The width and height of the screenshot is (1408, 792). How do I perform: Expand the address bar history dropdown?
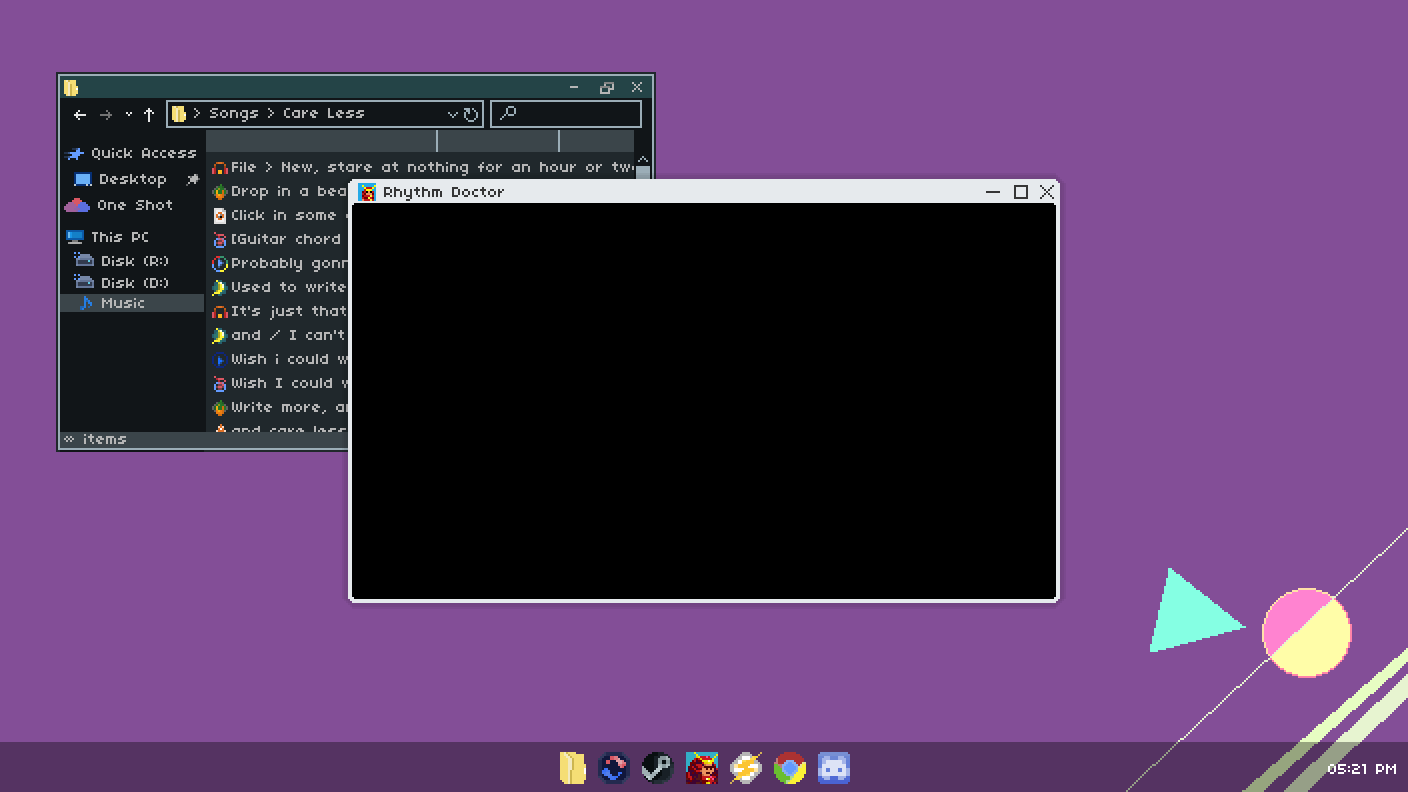(452, 114)
